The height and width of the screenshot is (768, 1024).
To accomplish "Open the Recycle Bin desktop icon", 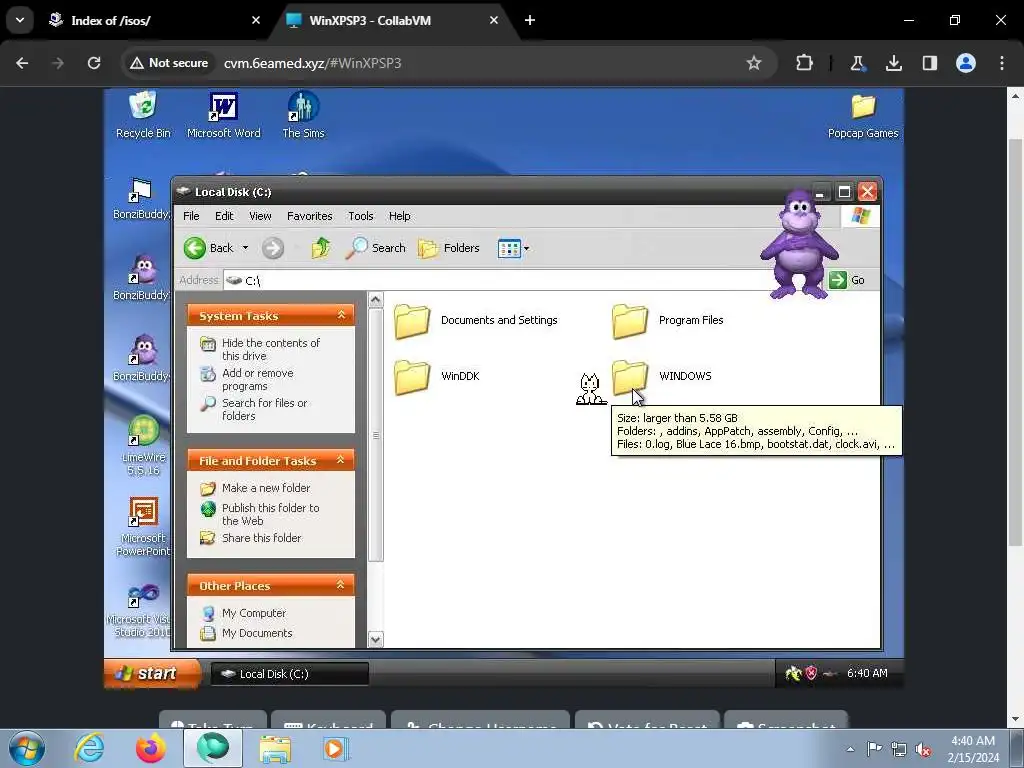I will 143,115.
